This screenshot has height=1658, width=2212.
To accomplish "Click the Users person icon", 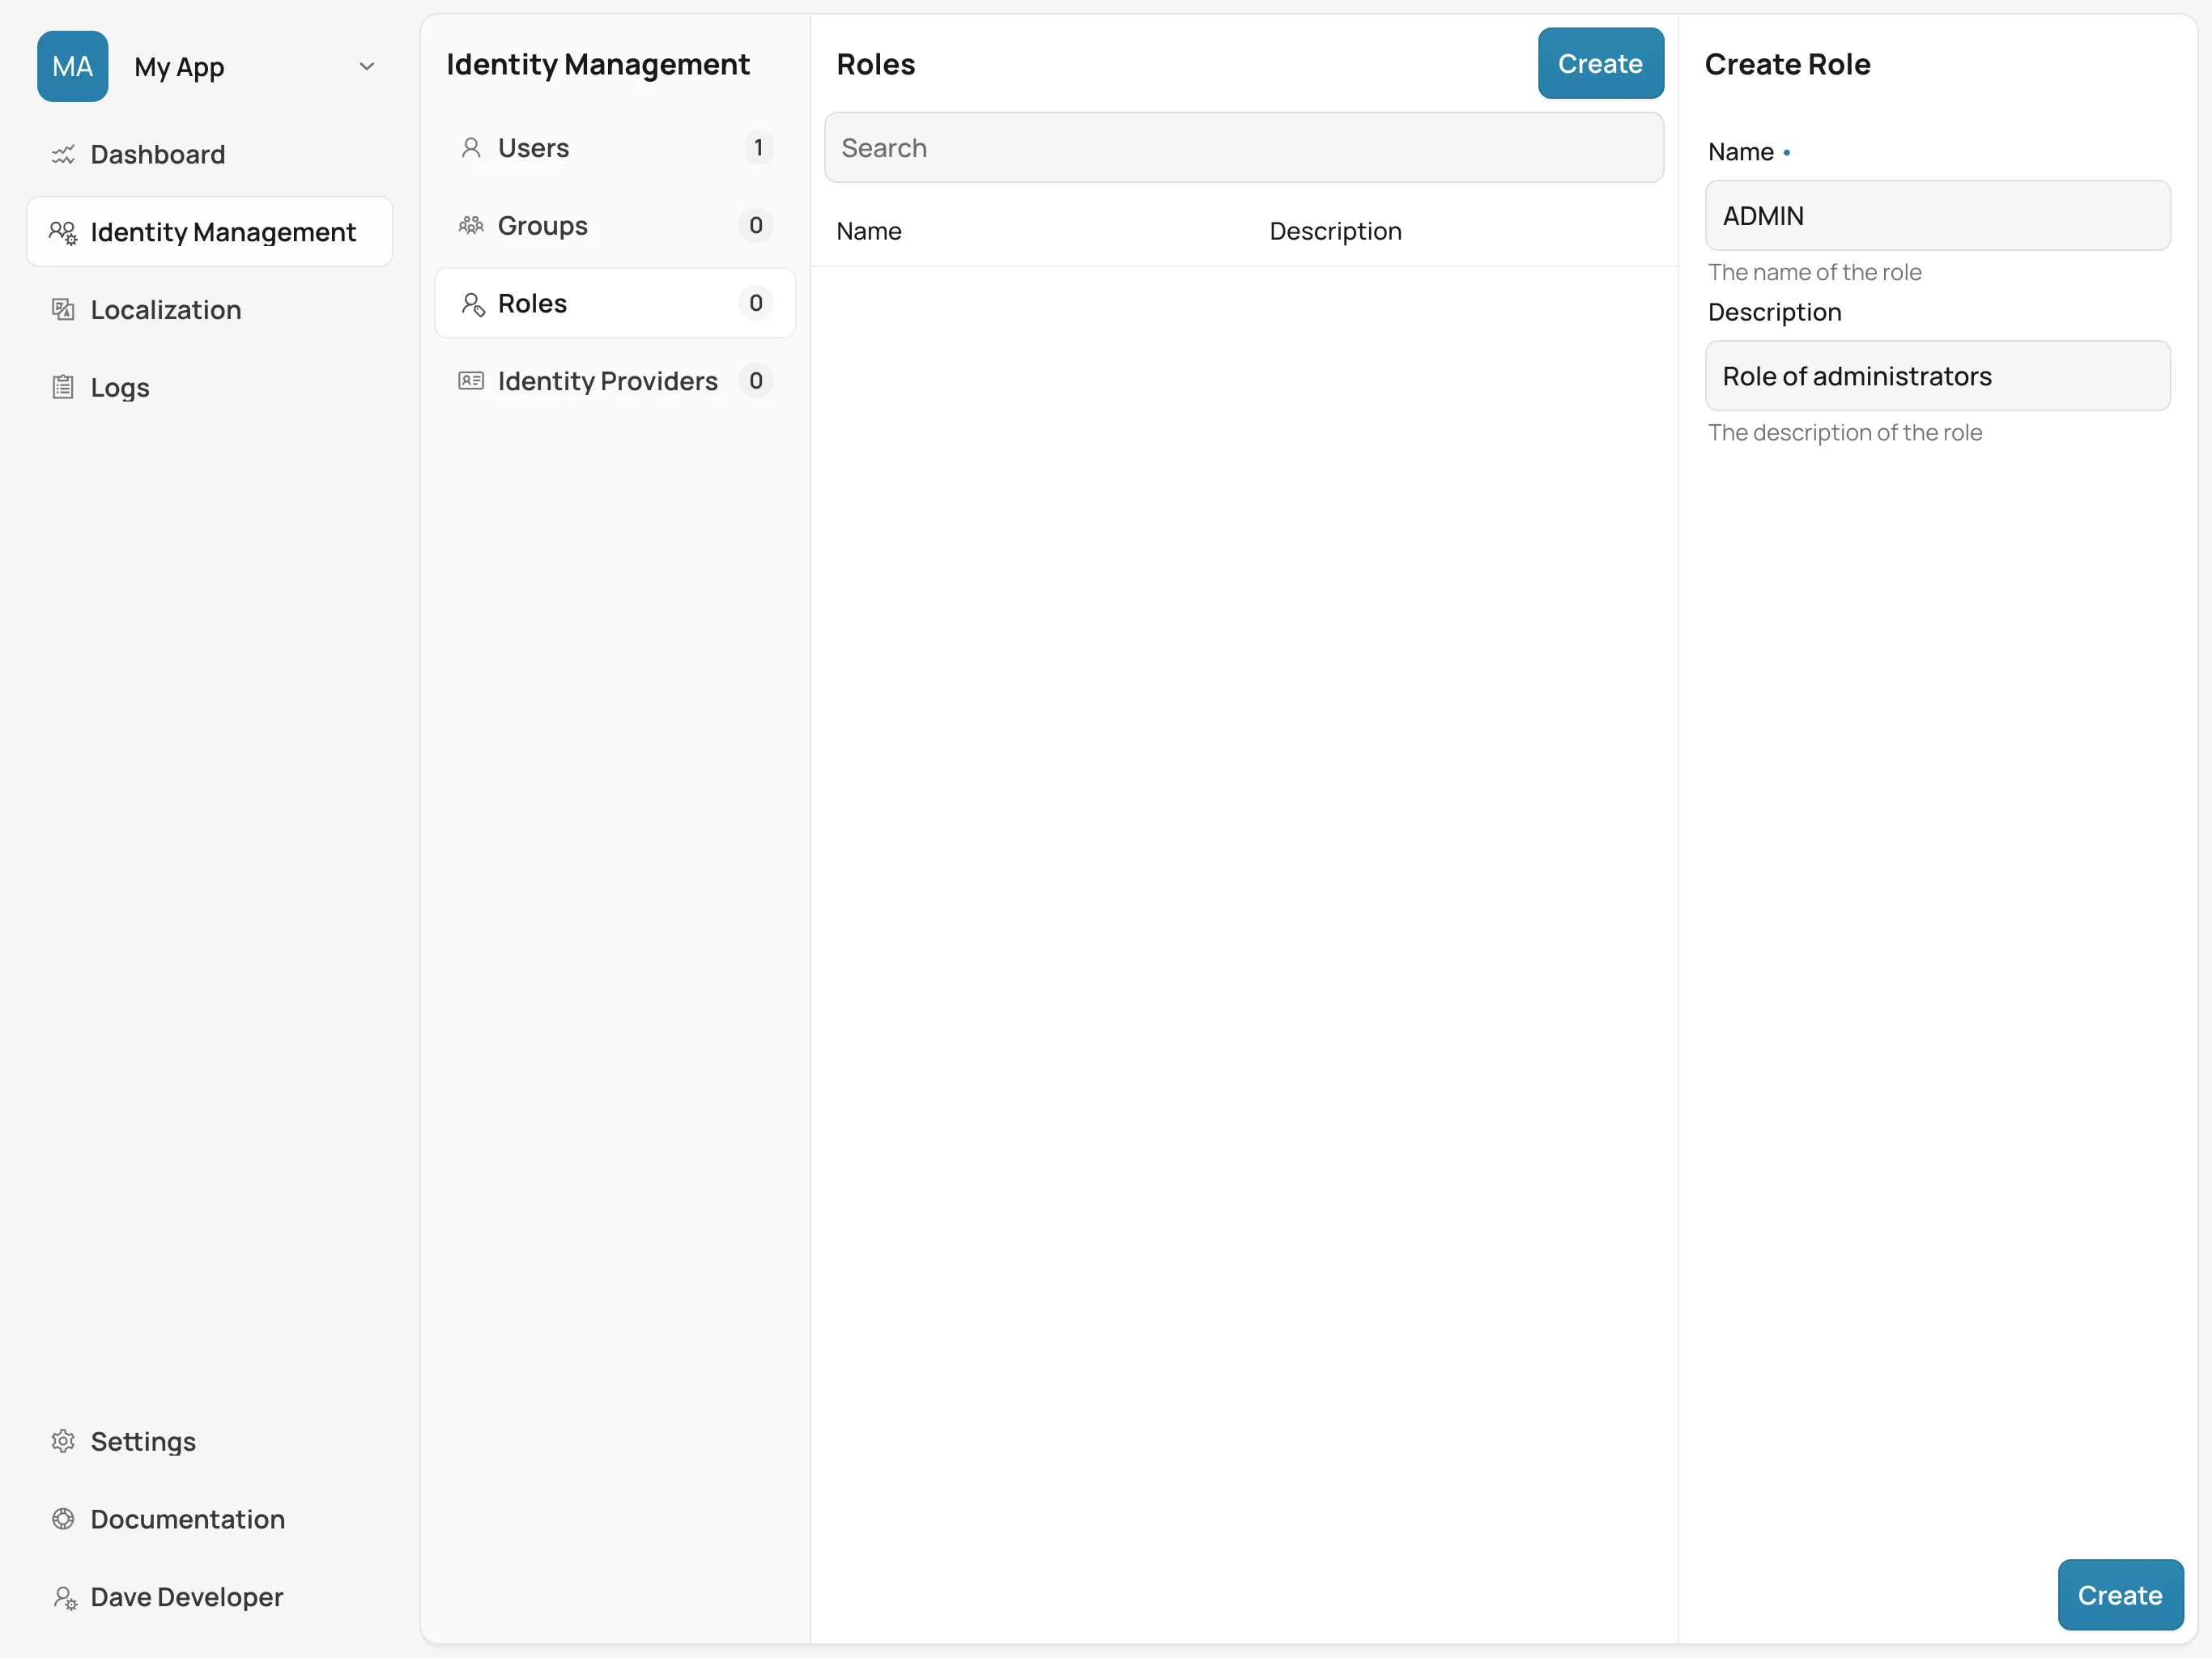I will tap(471, 148).
